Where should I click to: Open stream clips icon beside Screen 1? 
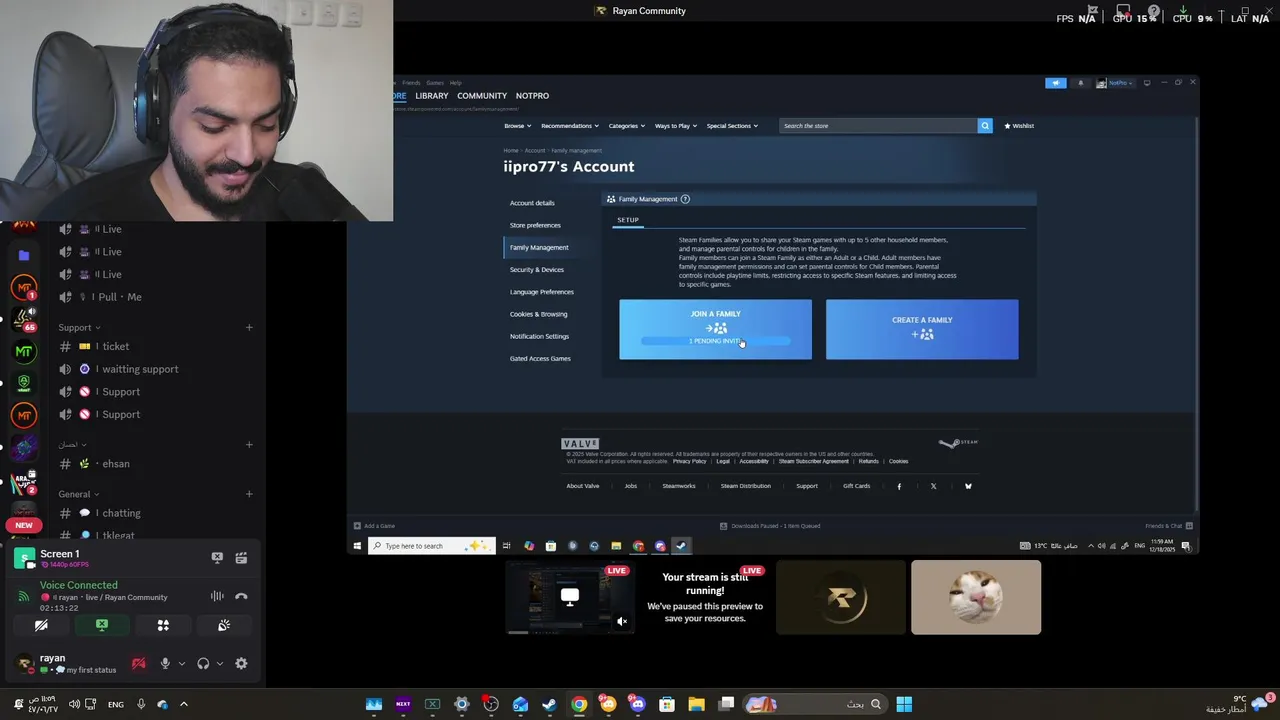coord(241,558)
